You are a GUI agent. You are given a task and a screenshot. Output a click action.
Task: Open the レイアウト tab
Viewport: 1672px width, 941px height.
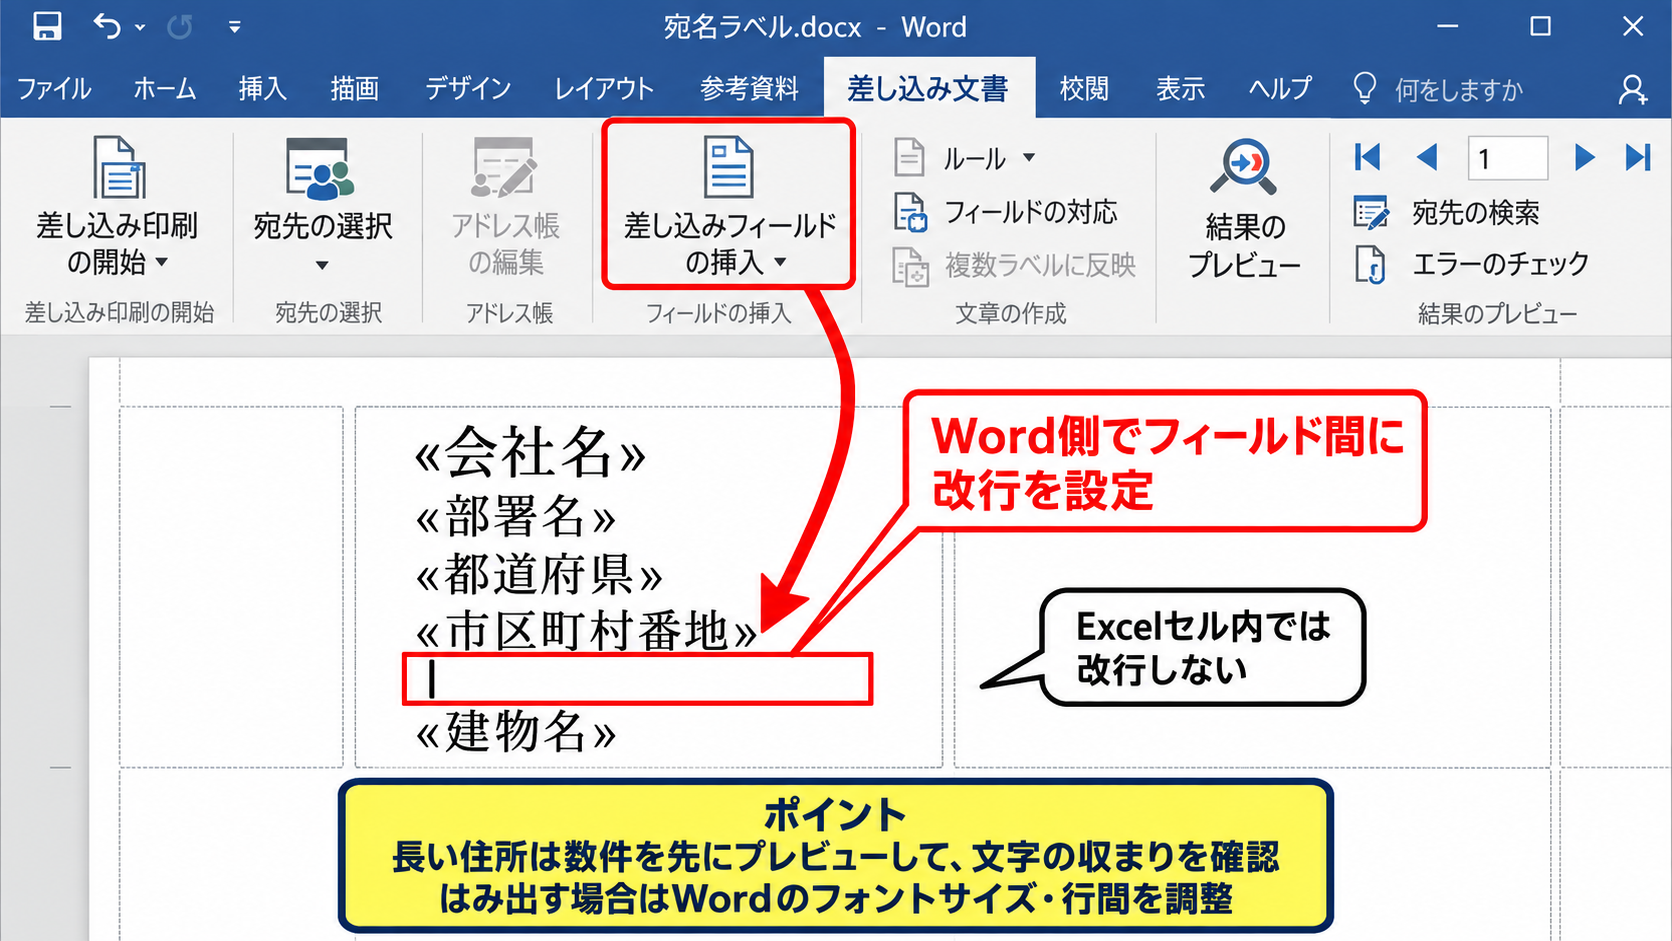(604, 89)
